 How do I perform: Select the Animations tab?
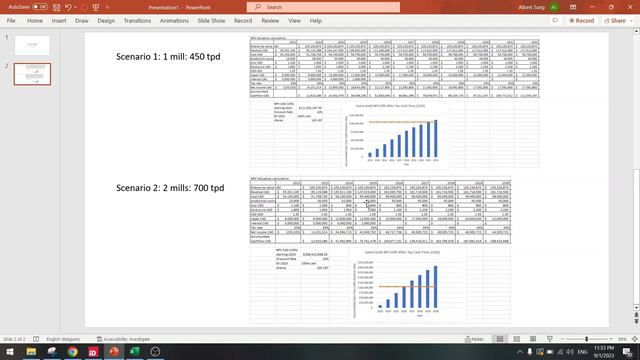174,20
